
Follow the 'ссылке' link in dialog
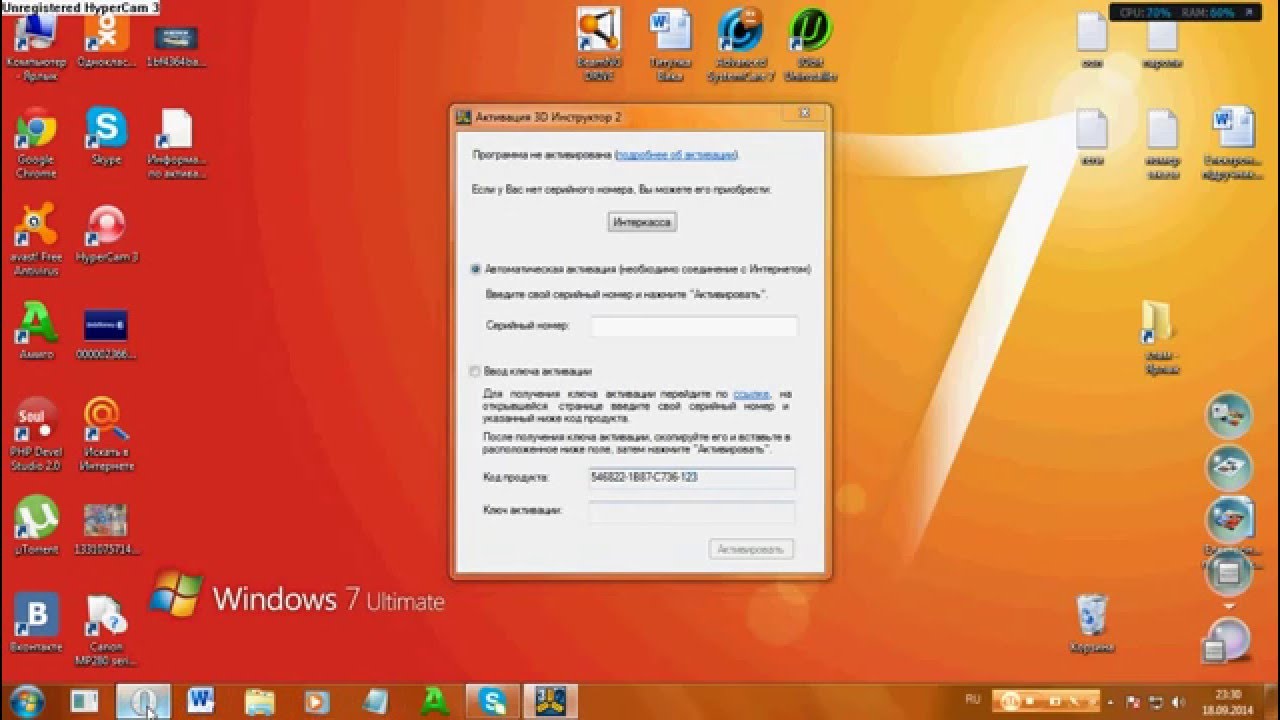[750, 394]
